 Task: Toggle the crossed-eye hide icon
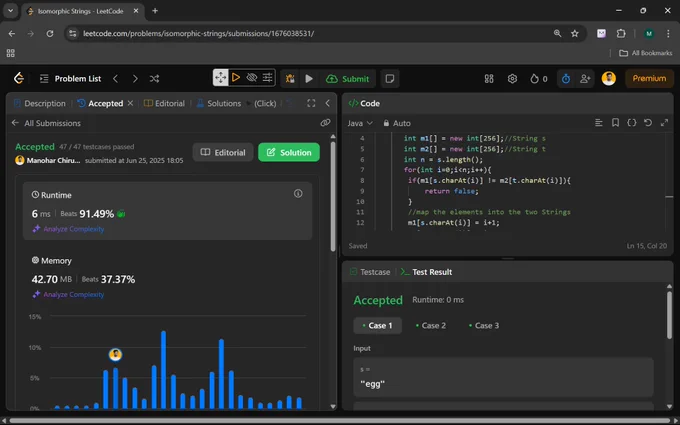point(252,78)
